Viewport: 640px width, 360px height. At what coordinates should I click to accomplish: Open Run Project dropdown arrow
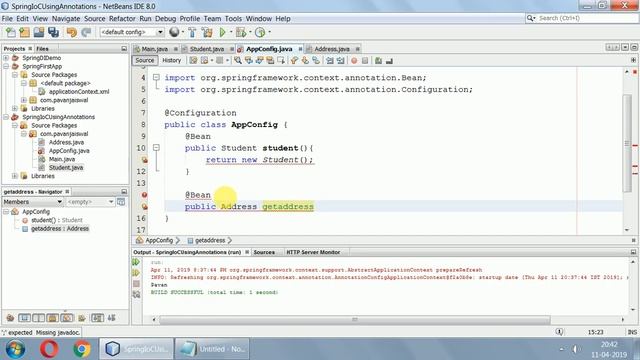231,32
